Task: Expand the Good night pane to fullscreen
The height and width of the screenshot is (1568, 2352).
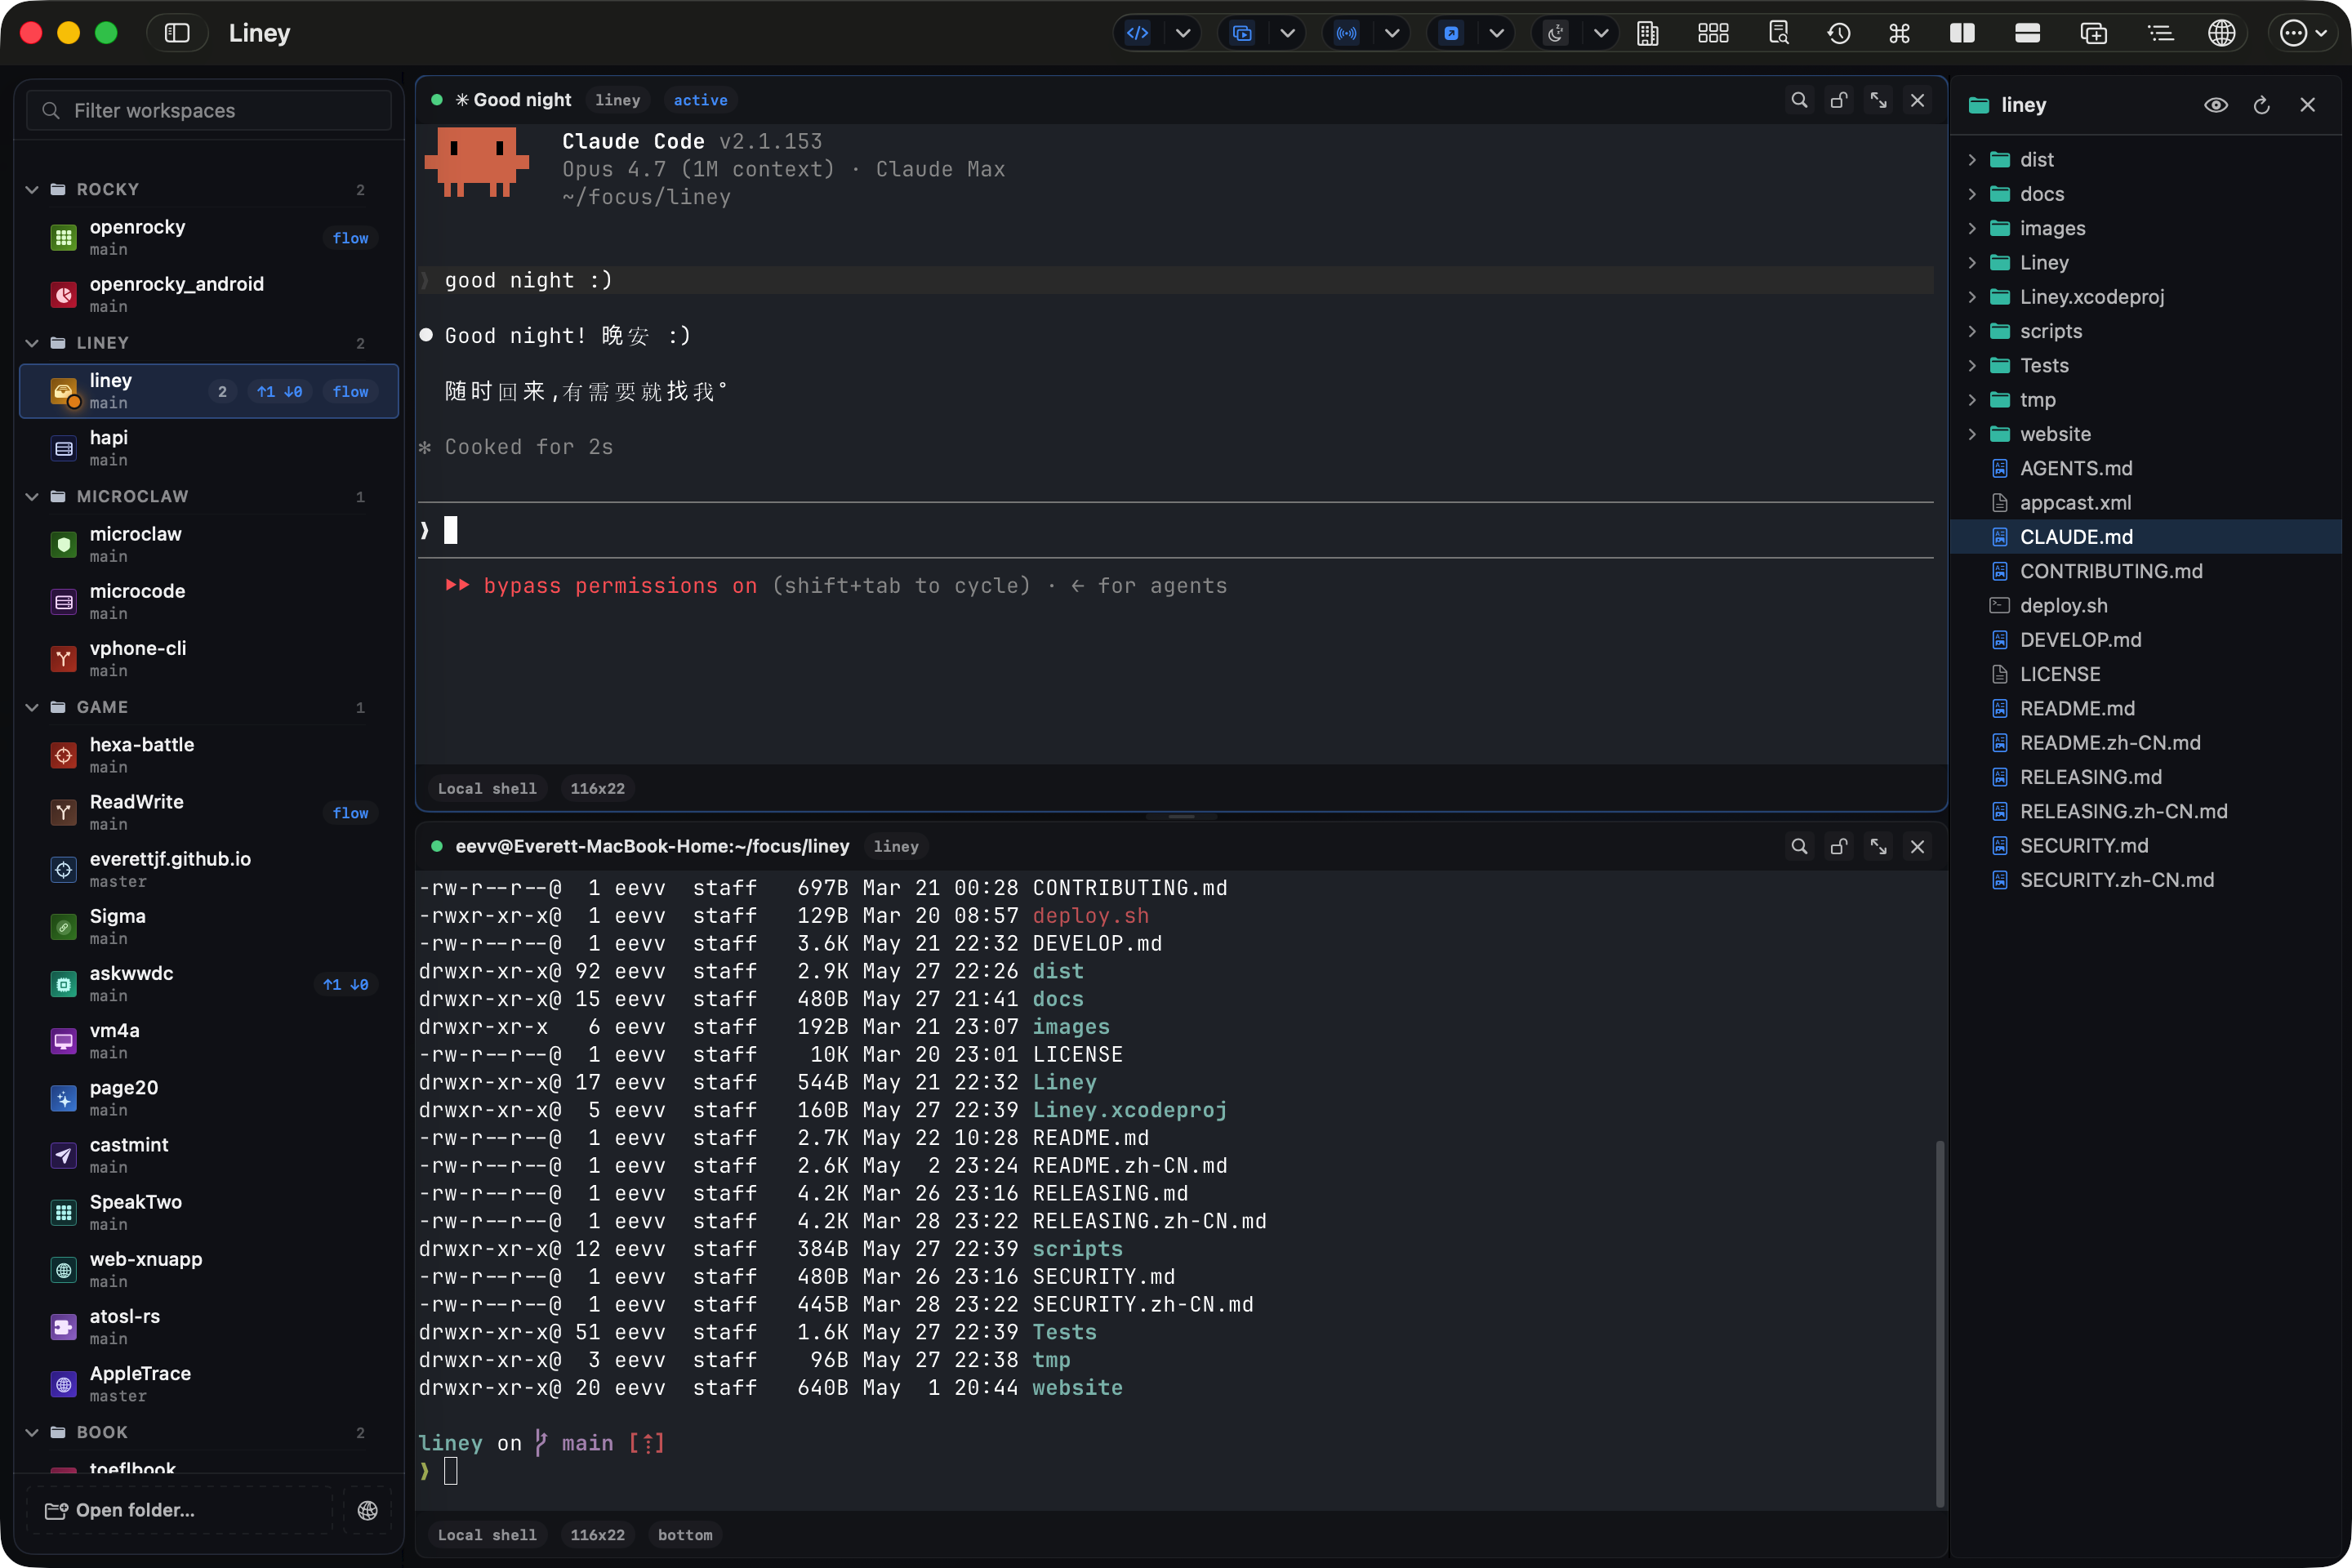Action: (1879, 100)
